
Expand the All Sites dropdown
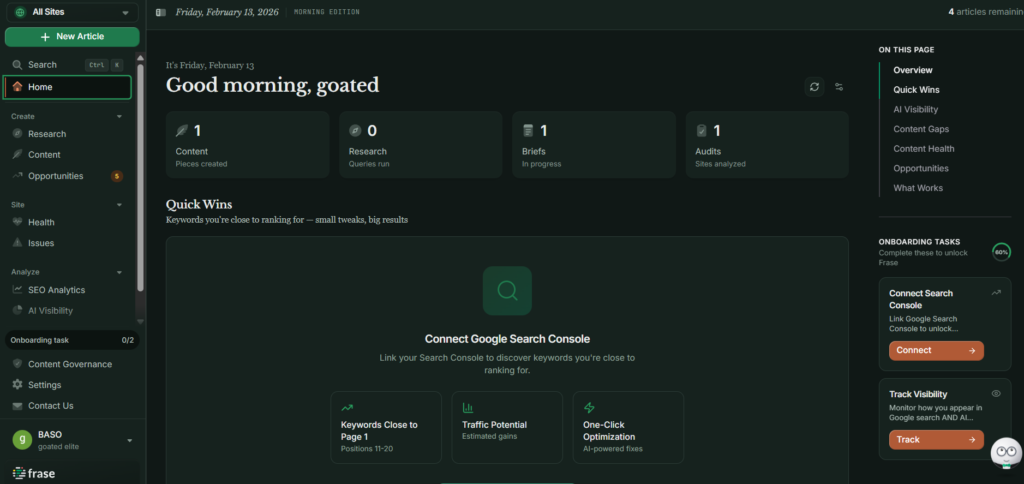tap(71, 13)
